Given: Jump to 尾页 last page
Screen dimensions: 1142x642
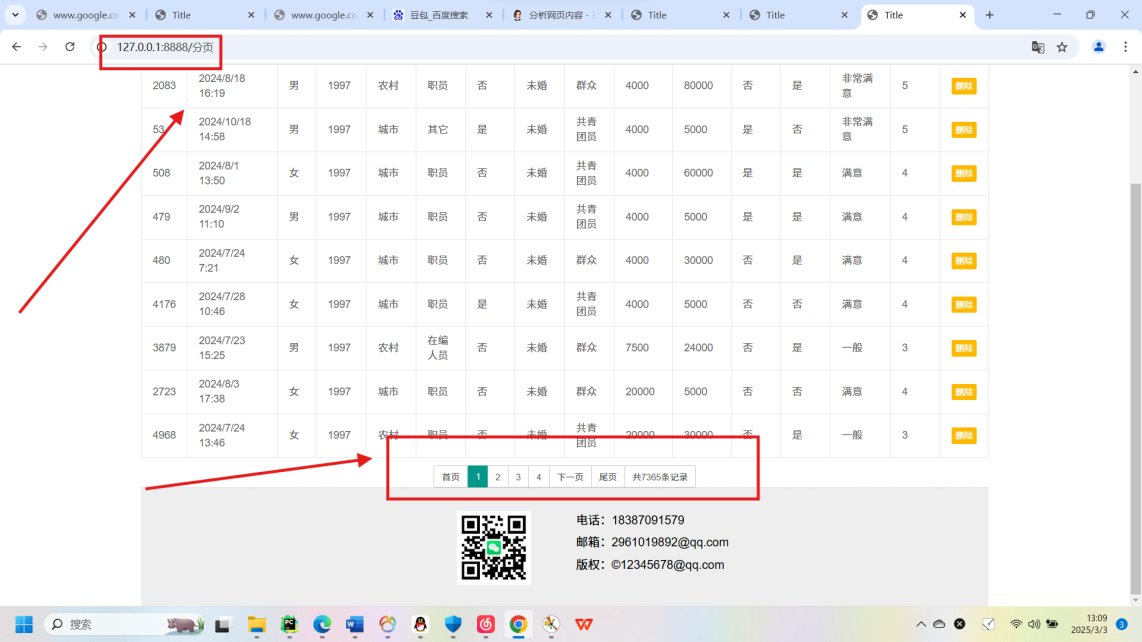Looking at the screenshot, I should [x=607, y=477].
